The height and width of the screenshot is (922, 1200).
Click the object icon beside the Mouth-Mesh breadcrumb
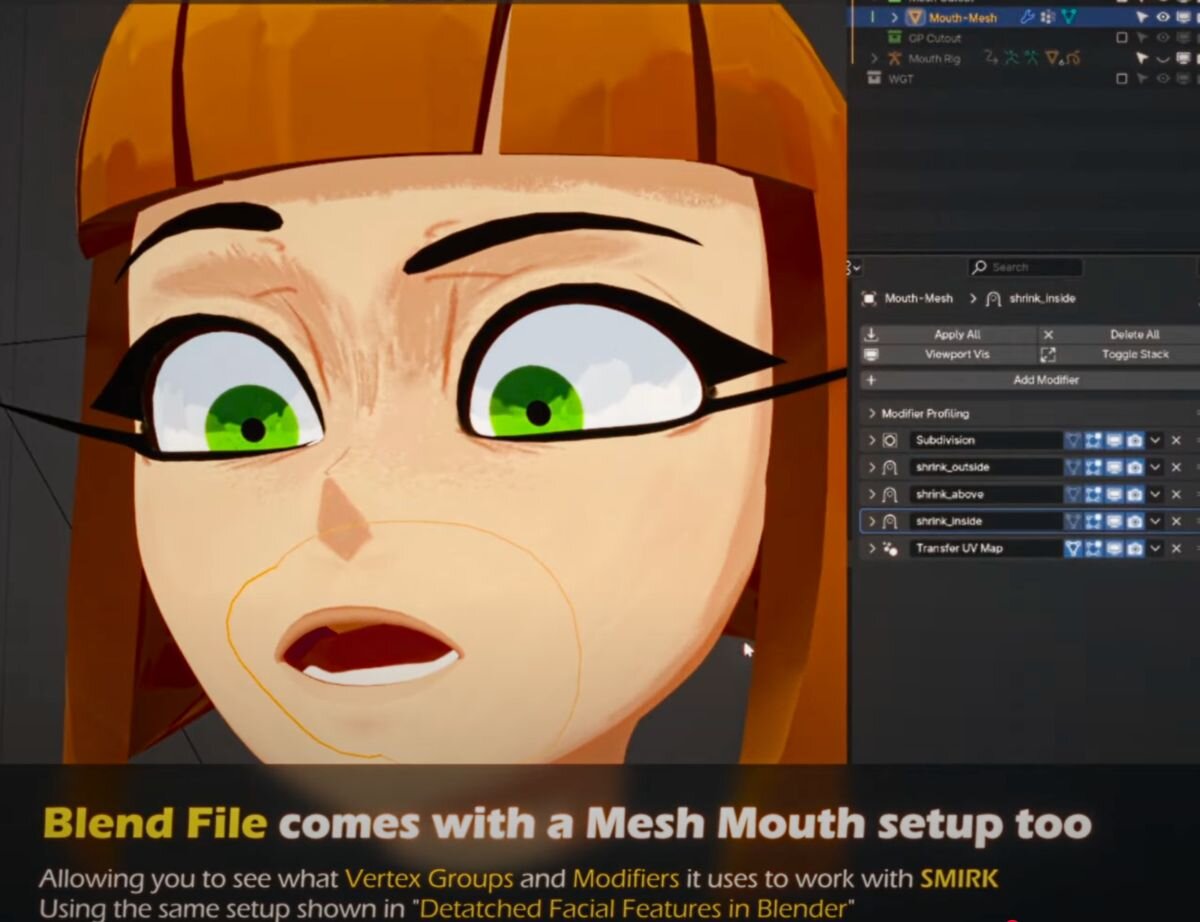[x=869, y=298]
